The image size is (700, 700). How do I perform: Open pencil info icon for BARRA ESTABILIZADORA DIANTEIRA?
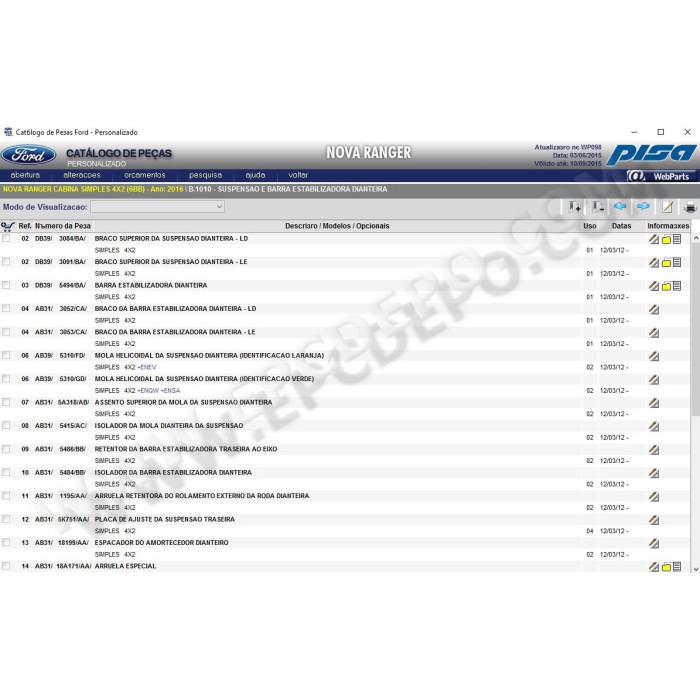point(654,286)
